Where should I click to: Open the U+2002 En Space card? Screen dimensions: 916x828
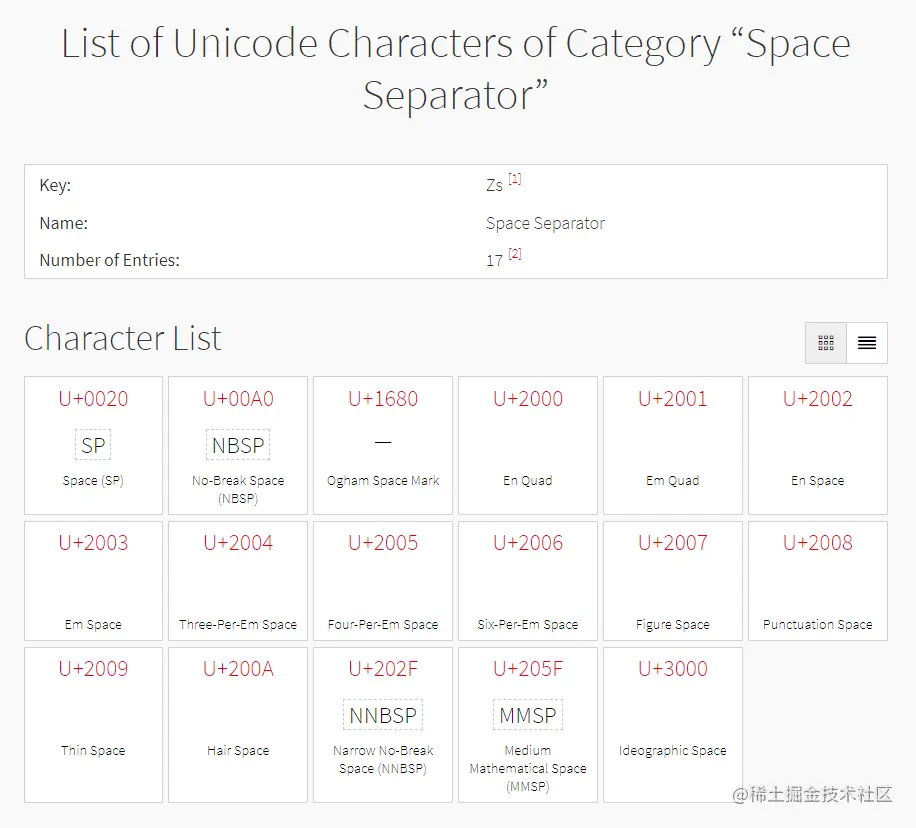point(818,445)
